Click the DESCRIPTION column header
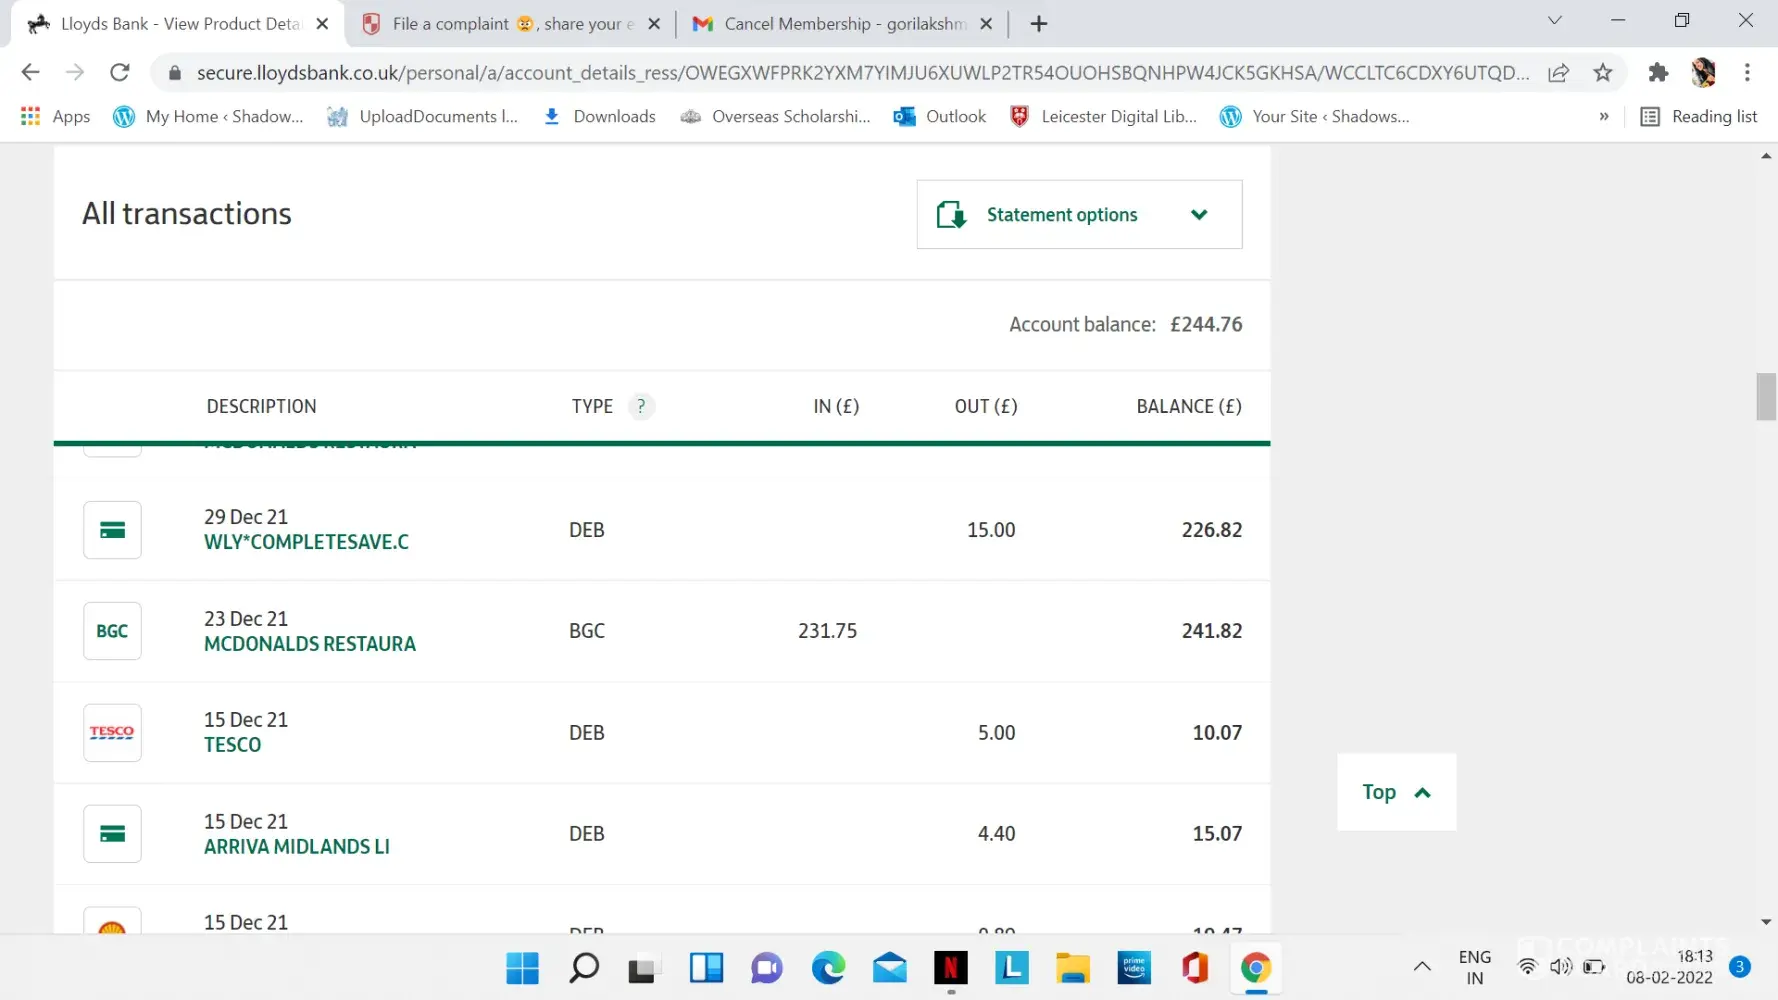Screen dimensions: 1778x1000 coord(261,406)
